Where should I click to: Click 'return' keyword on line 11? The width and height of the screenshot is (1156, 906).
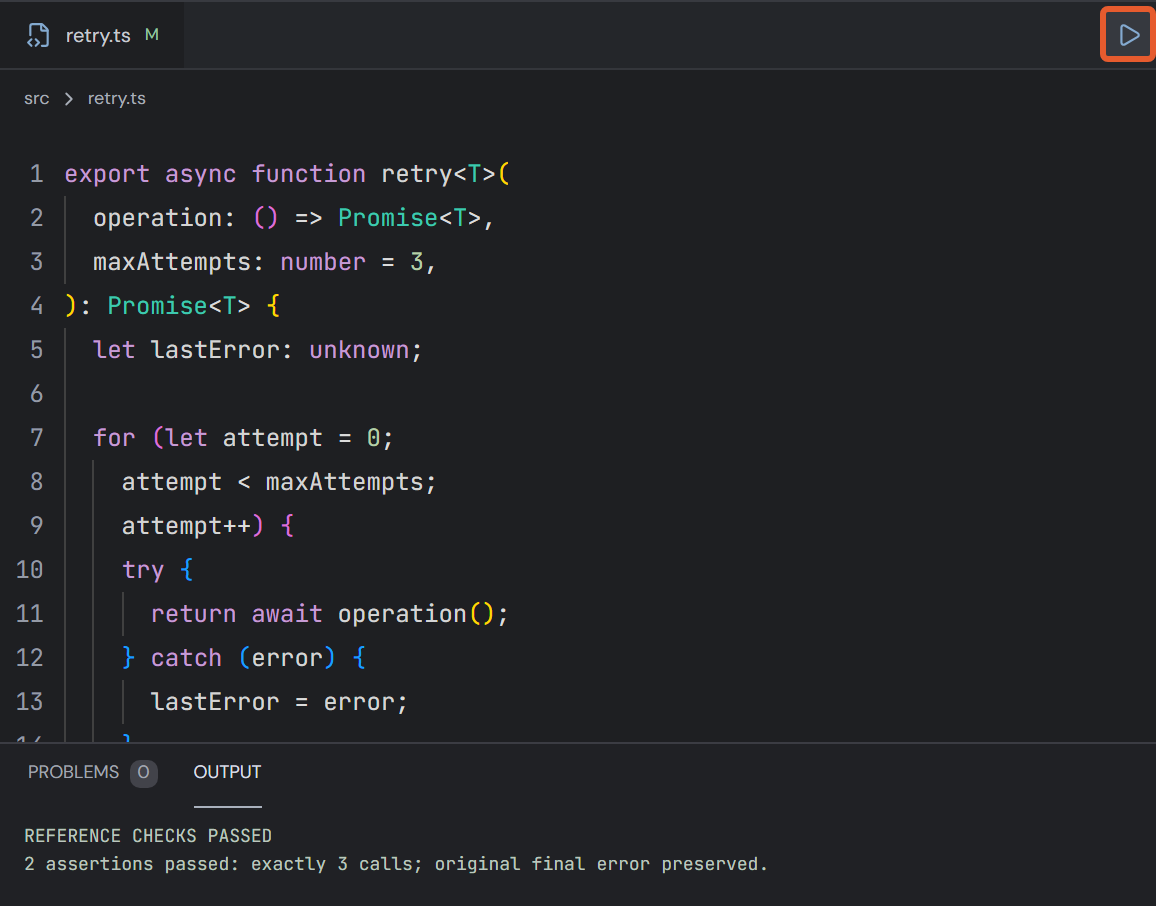tap(193, 614)
